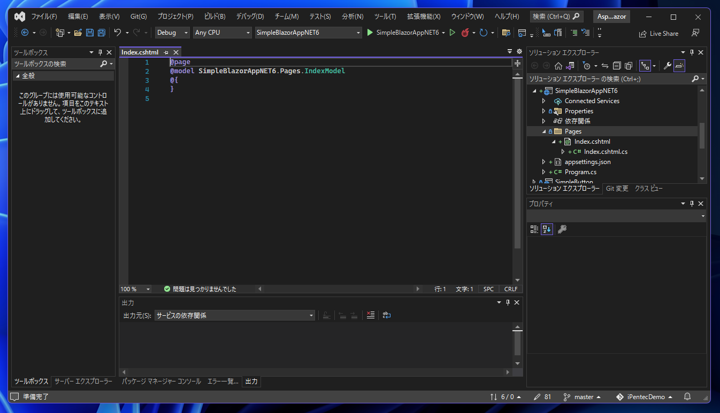Image resolution: width=720 pixels, height=413 pixels.
Task: Click the Clear All icon in Output panel
Action: [x=371, y=315]
